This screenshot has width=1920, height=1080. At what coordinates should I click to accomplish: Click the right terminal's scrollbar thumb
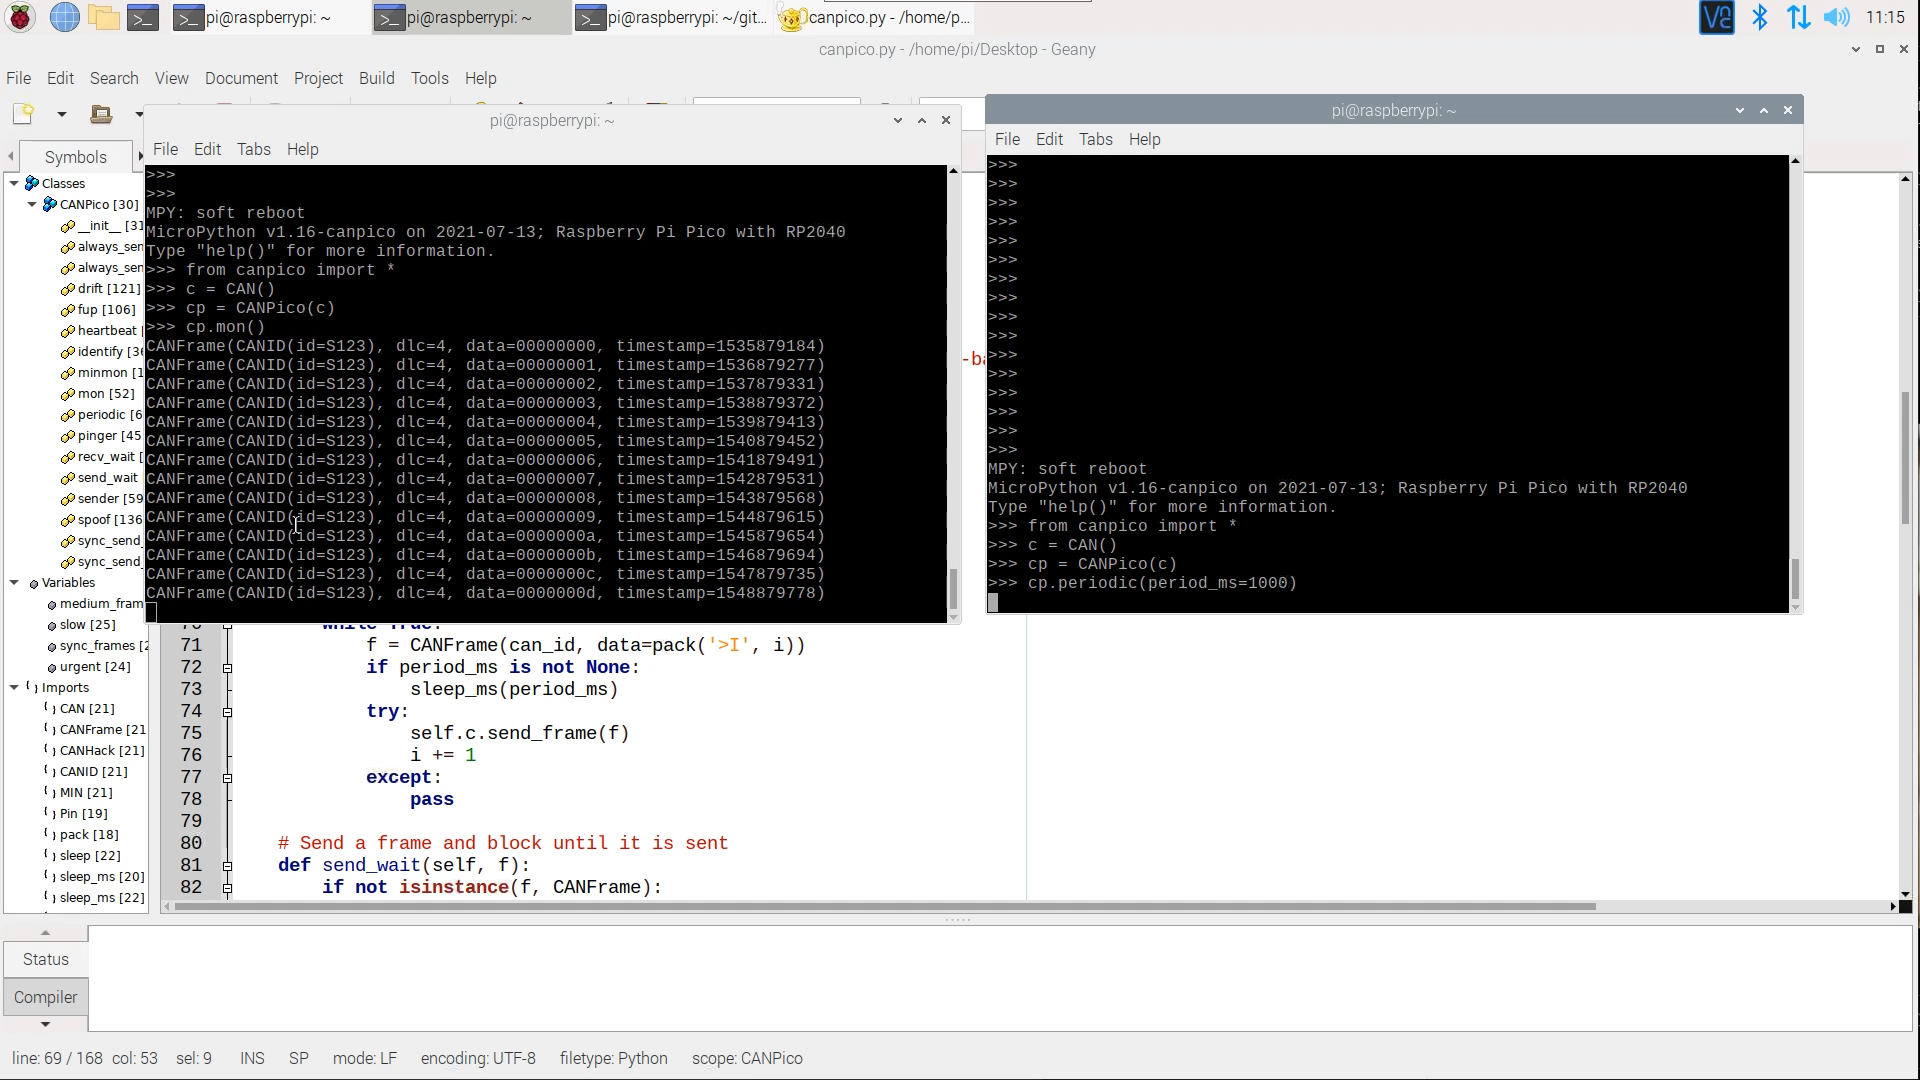coord(1795,579)
